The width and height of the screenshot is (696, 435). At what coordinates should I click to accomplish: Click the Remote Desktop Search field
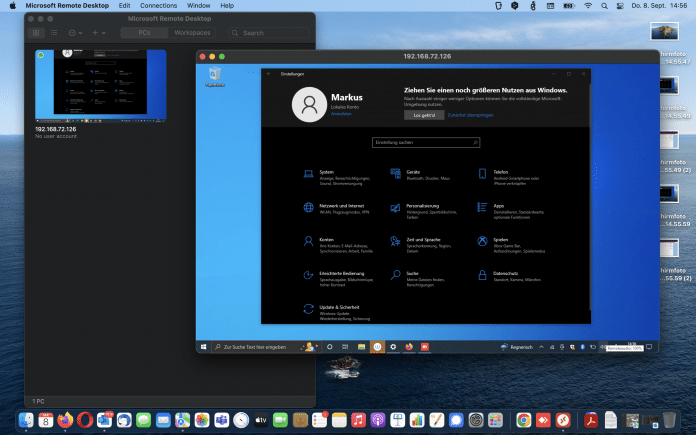click(269, 33)
